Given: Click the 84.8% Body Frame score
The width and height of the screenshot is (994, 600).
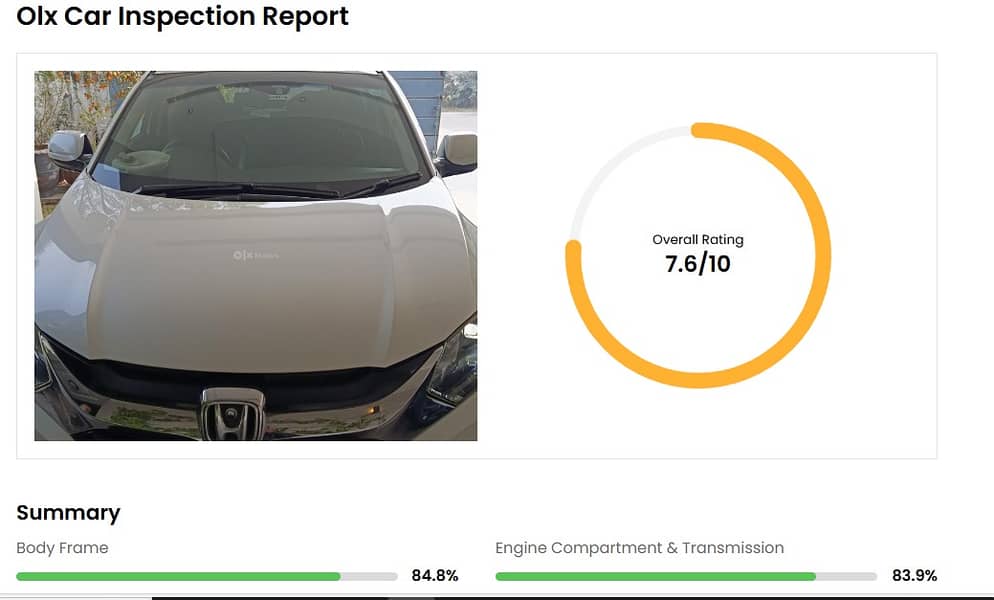Looking at the screenshot, I should tap(435, 576).
